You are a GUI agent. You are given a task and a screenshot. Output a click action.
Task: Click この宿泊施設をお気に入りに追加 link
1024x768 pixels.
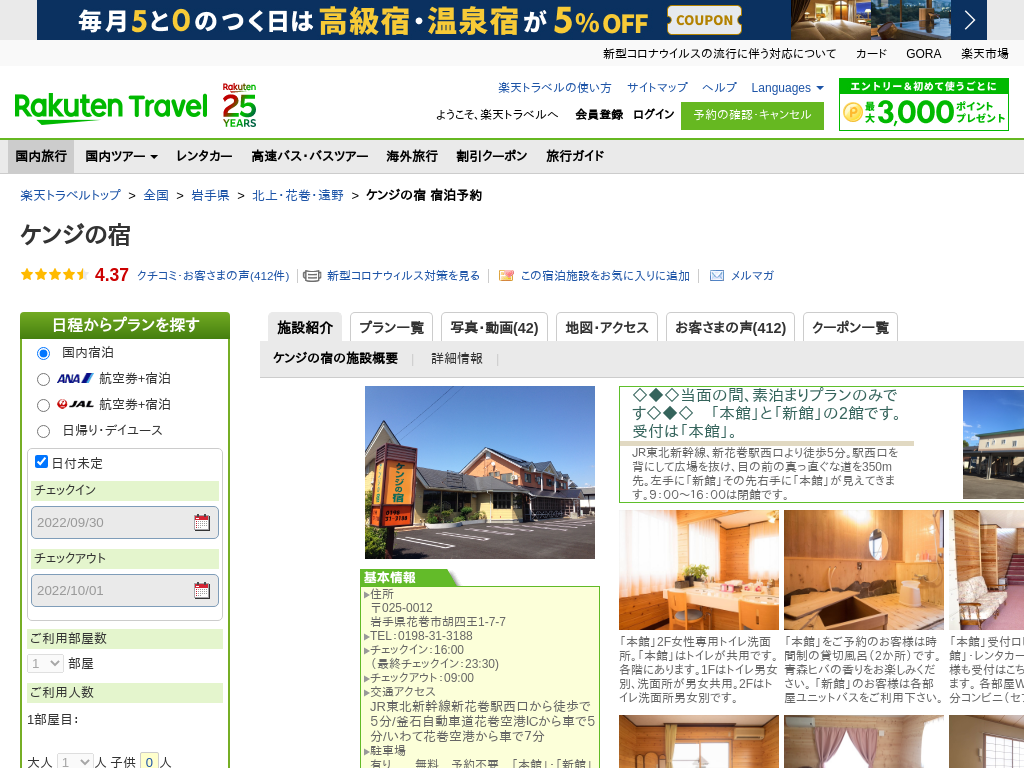605,276
